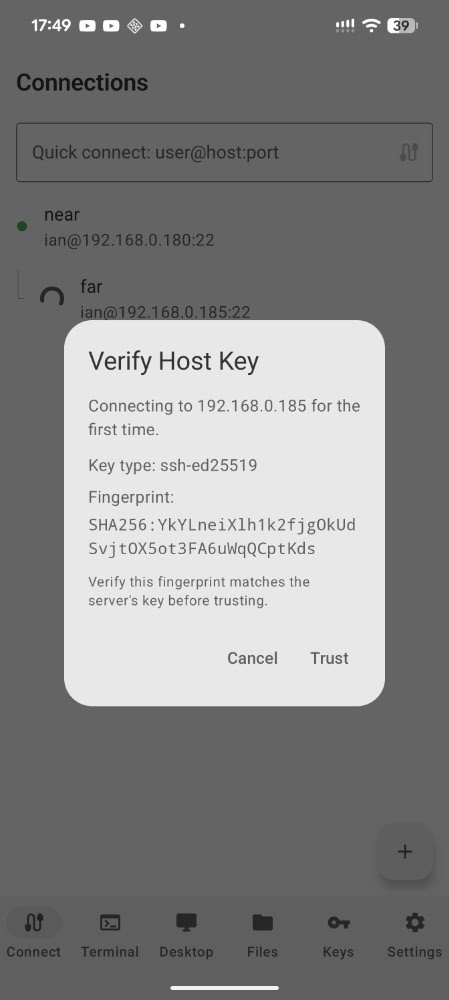This screenshot has width=449, height=1000.
Task: Open the Connect tab icon
Action: [x=33, y=922]
